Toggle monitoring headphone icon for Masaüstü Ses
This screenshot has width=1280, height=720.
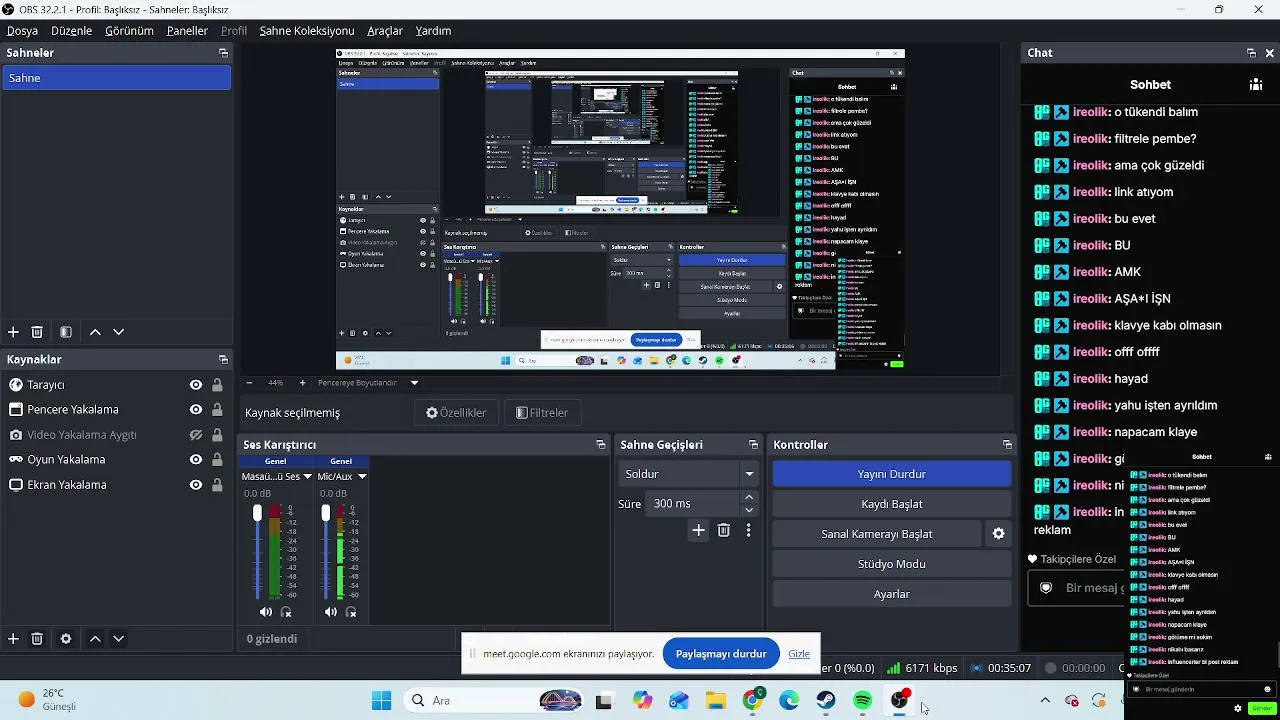pyautogui.click(x=286, y=612)
